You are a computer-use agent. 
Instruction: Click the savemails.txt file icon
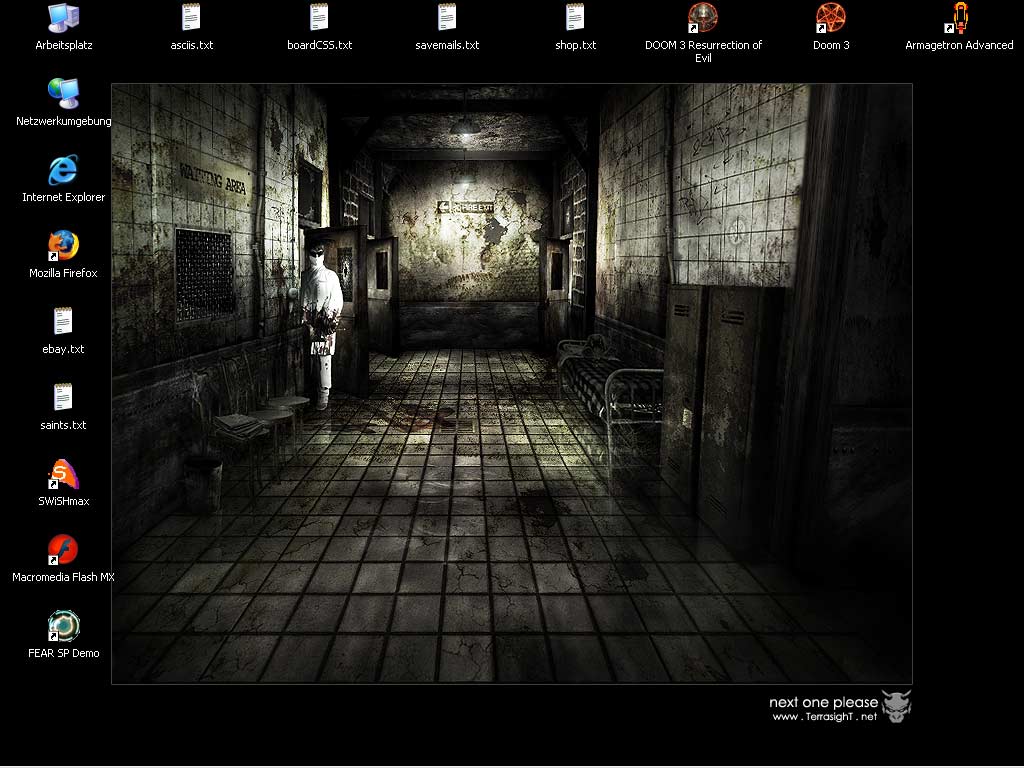point(447,18)
